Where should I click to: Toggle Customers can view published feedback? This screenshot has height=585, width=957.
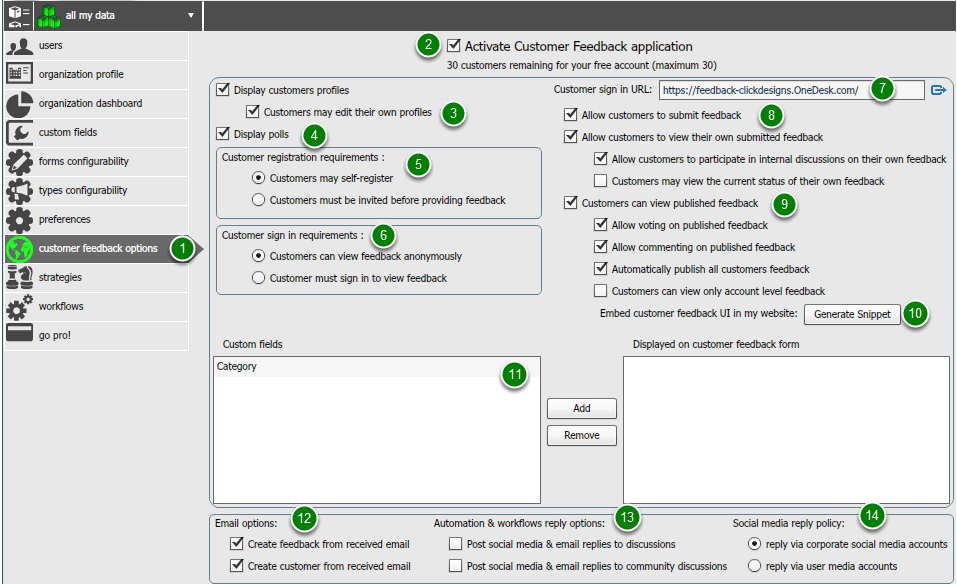[x=571, y=202]
